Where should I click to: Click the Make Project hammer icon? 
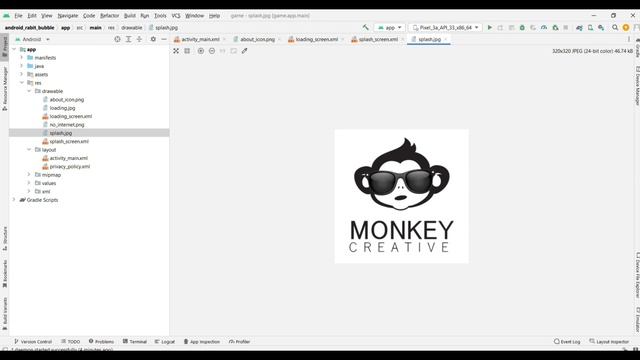click(365, 27)
